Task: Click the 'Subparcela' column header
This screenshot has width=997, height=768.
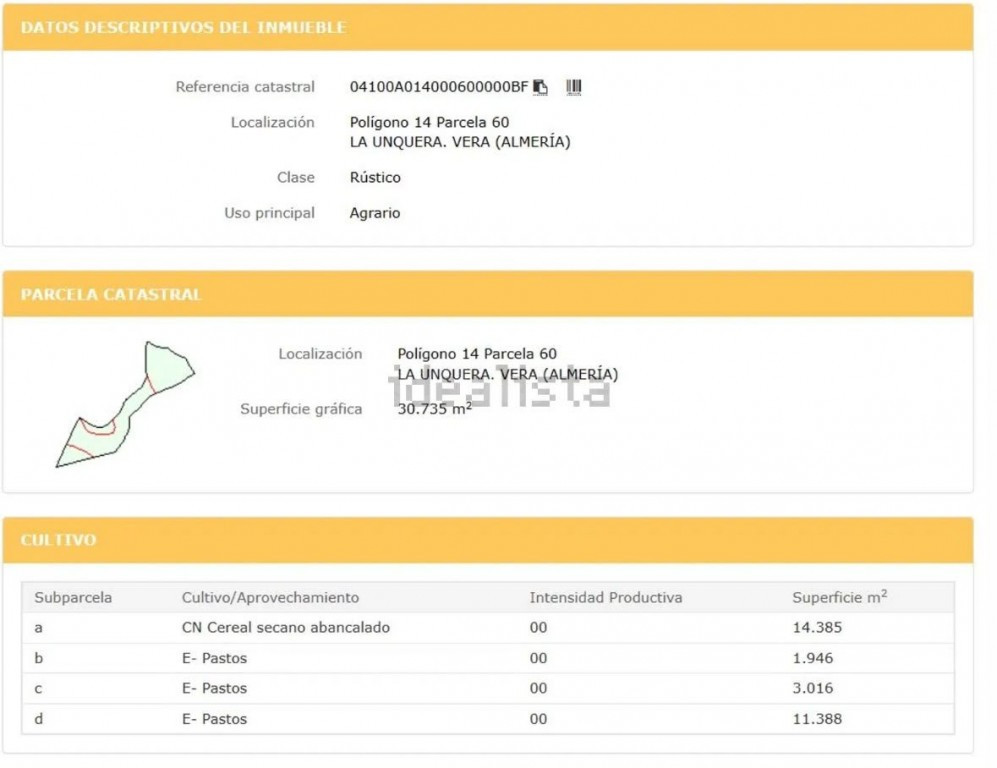Action: [x=73, y=598]
